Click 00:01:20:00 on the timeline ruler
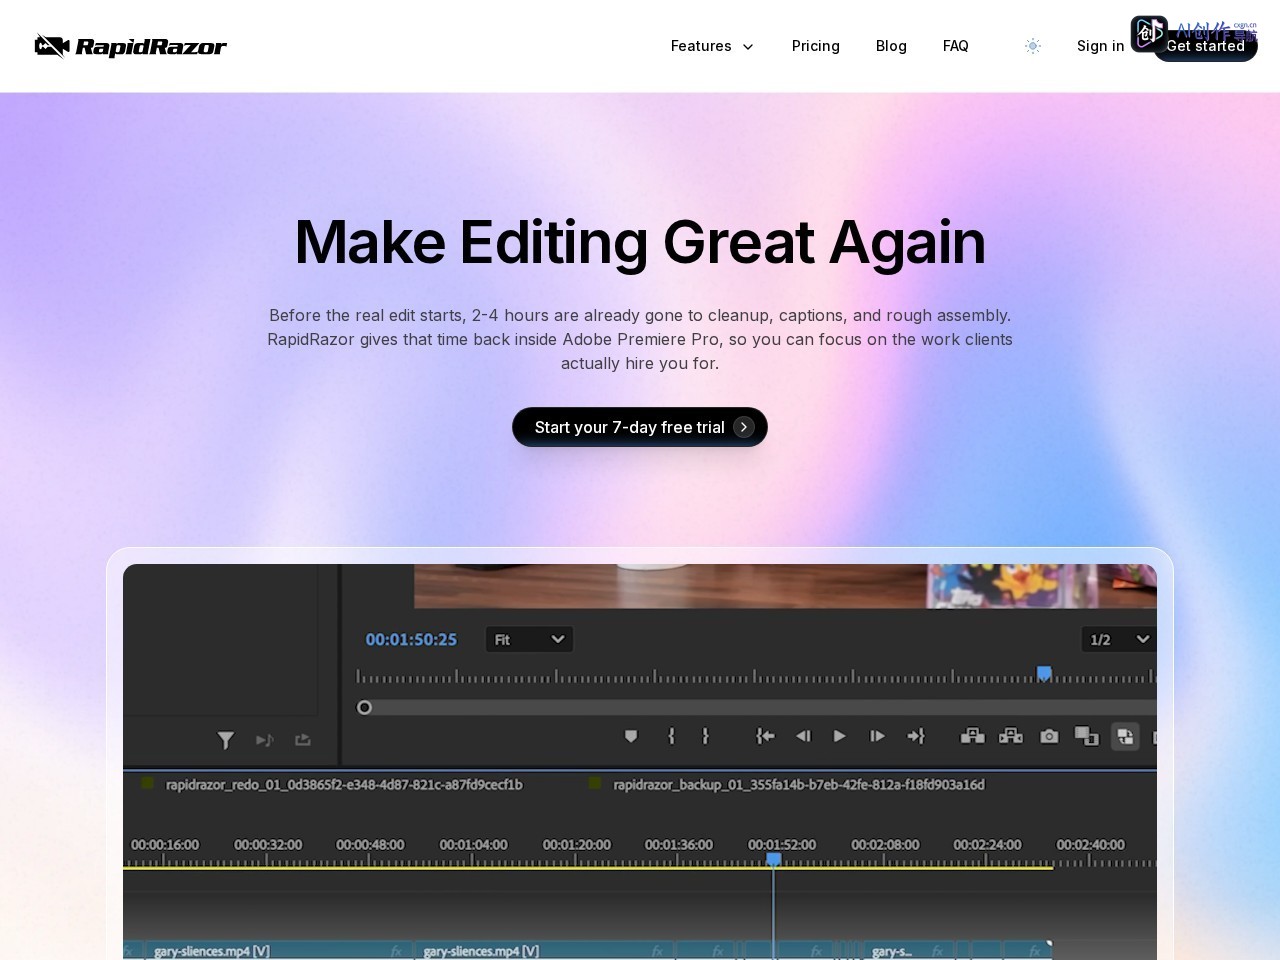 [577, 845]
